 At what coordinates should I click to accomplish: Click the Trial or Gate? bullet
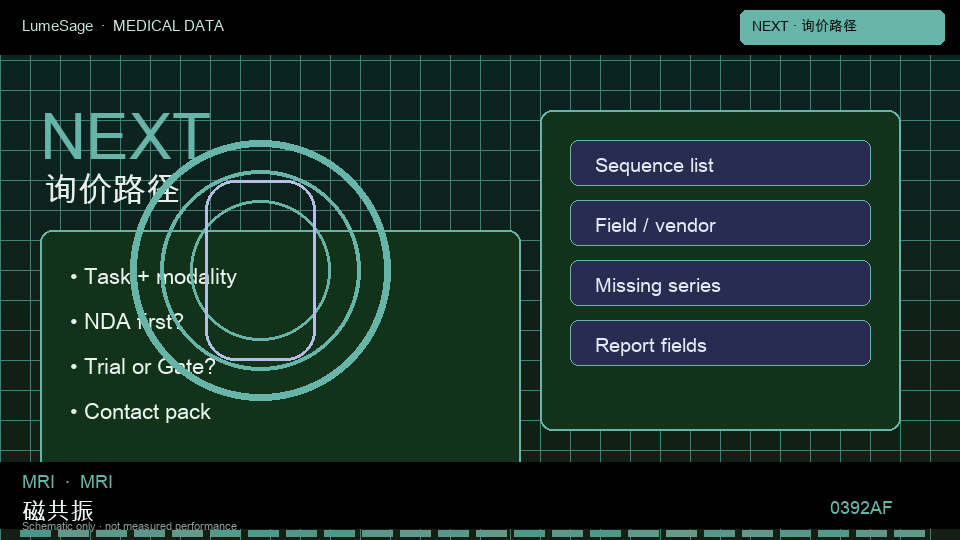point(143,367)
